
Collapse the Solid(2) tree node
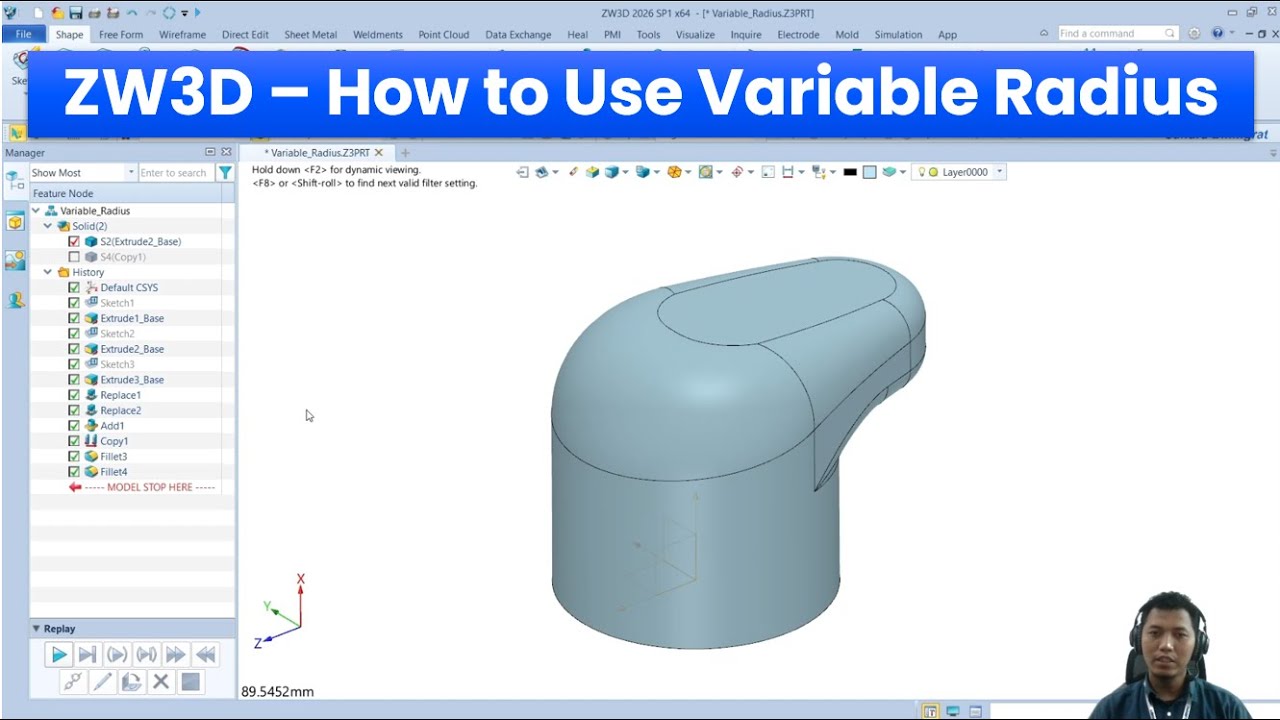point(47,226)
